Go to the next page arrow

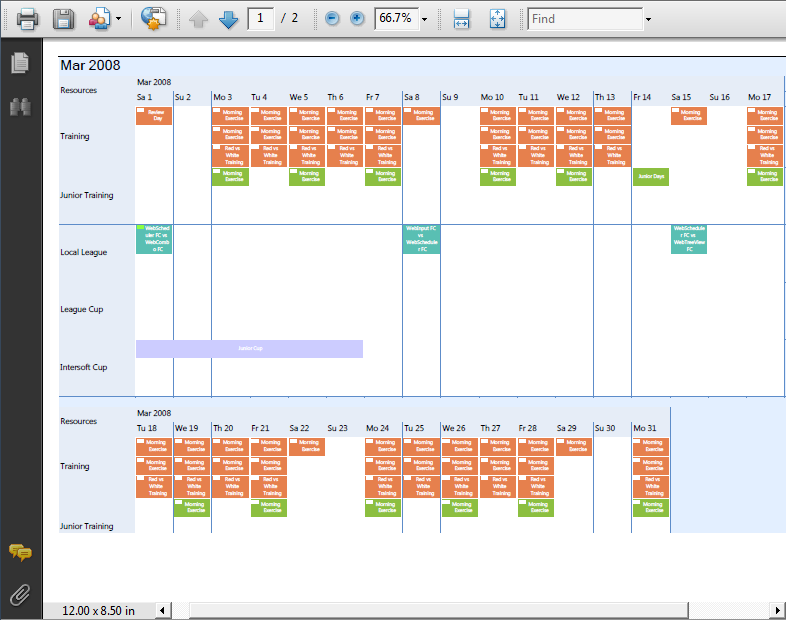coord(229,19)
